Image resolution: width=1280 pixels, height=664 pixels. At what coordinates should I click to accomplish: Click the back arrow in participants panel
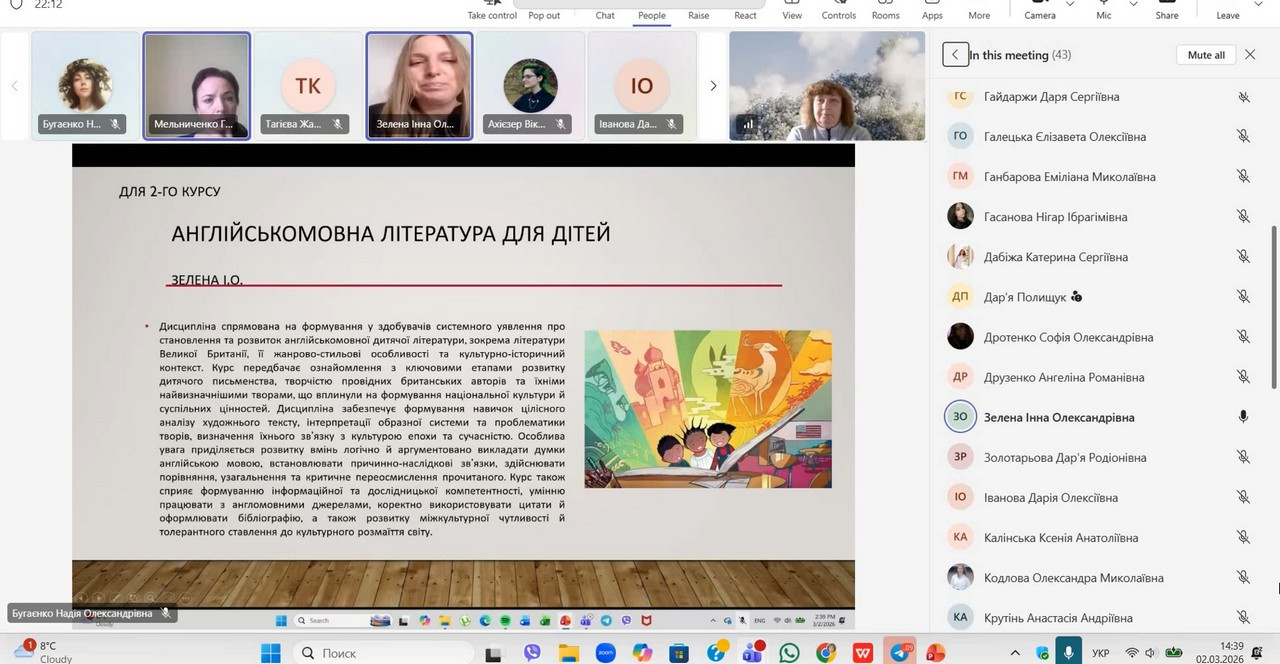coord(955,55)
